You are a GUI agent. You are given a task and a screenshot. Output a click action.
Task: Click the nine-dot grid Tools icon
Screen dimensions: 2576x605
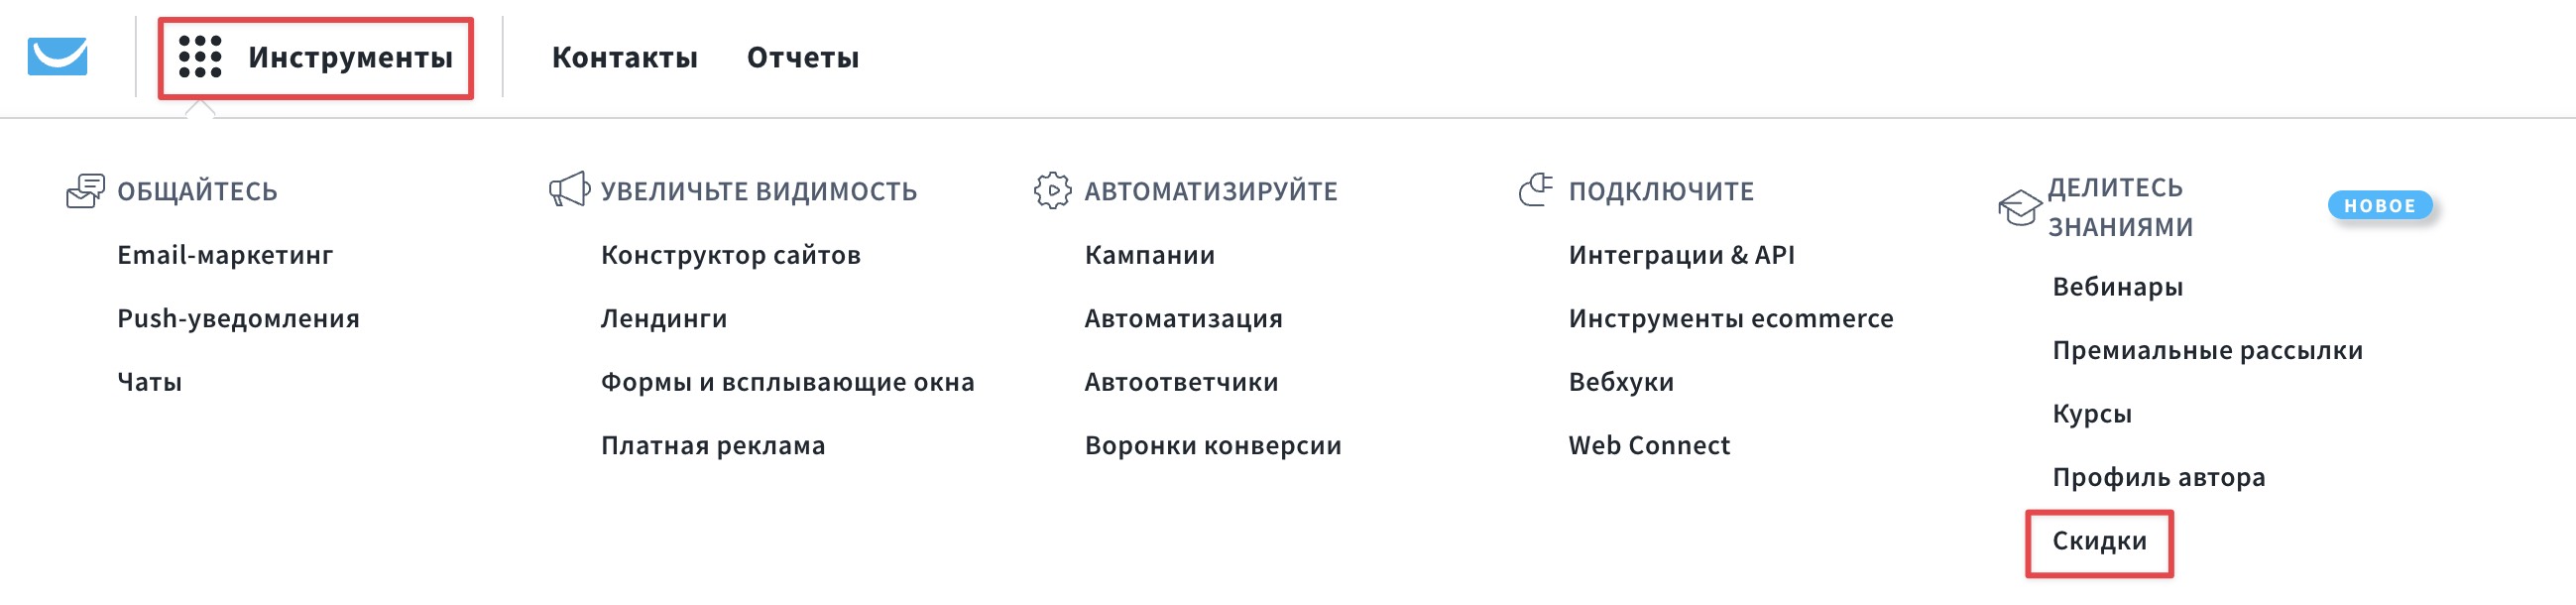[200, 57]
